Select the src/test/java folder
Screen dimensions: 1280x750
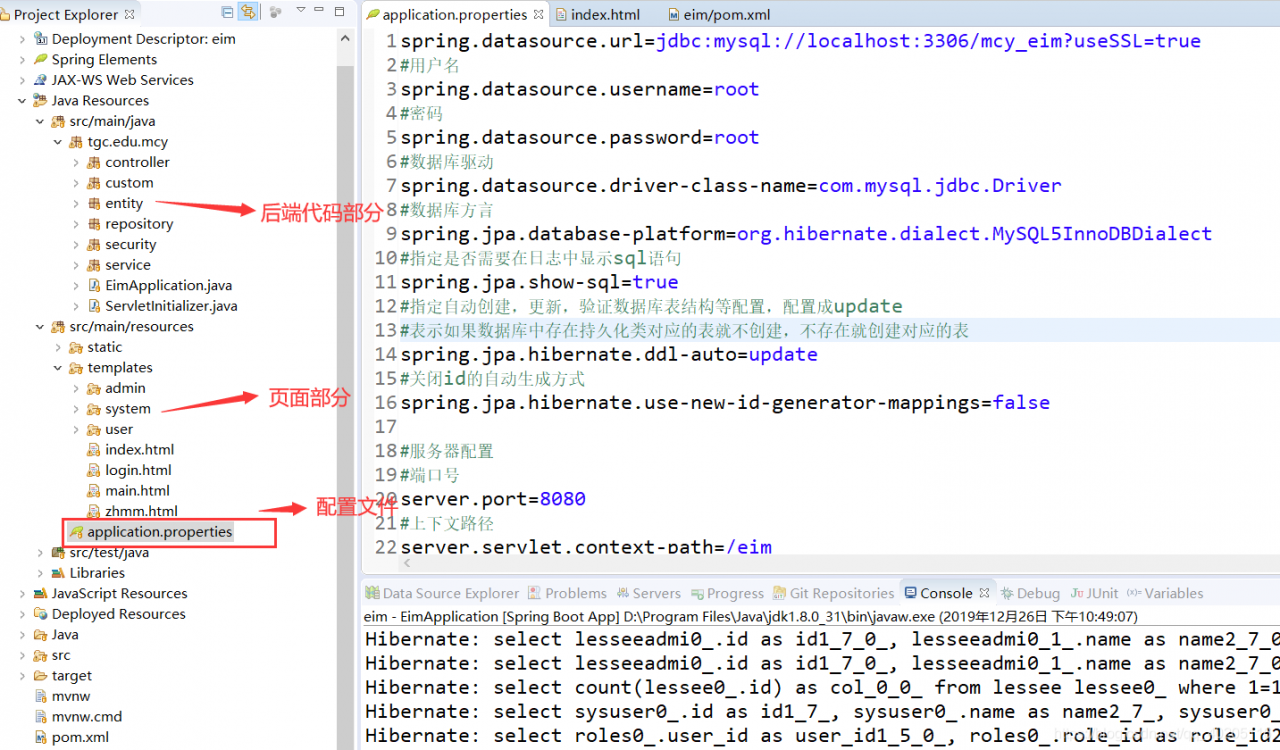point(109,552)
